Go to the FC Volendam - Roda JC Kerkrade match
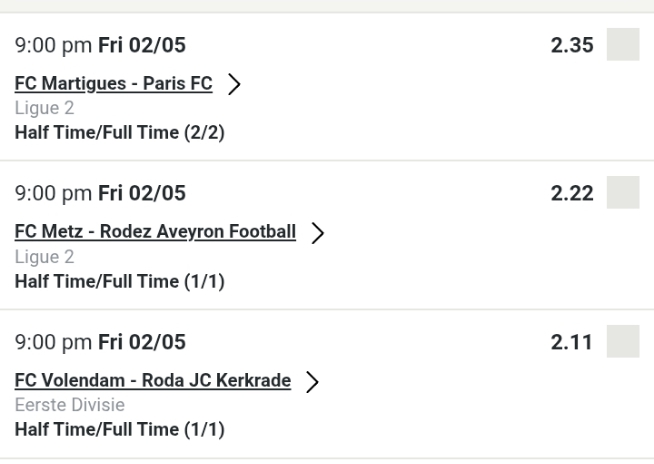This screenshot has width=654, height=464. coord(153,380)
